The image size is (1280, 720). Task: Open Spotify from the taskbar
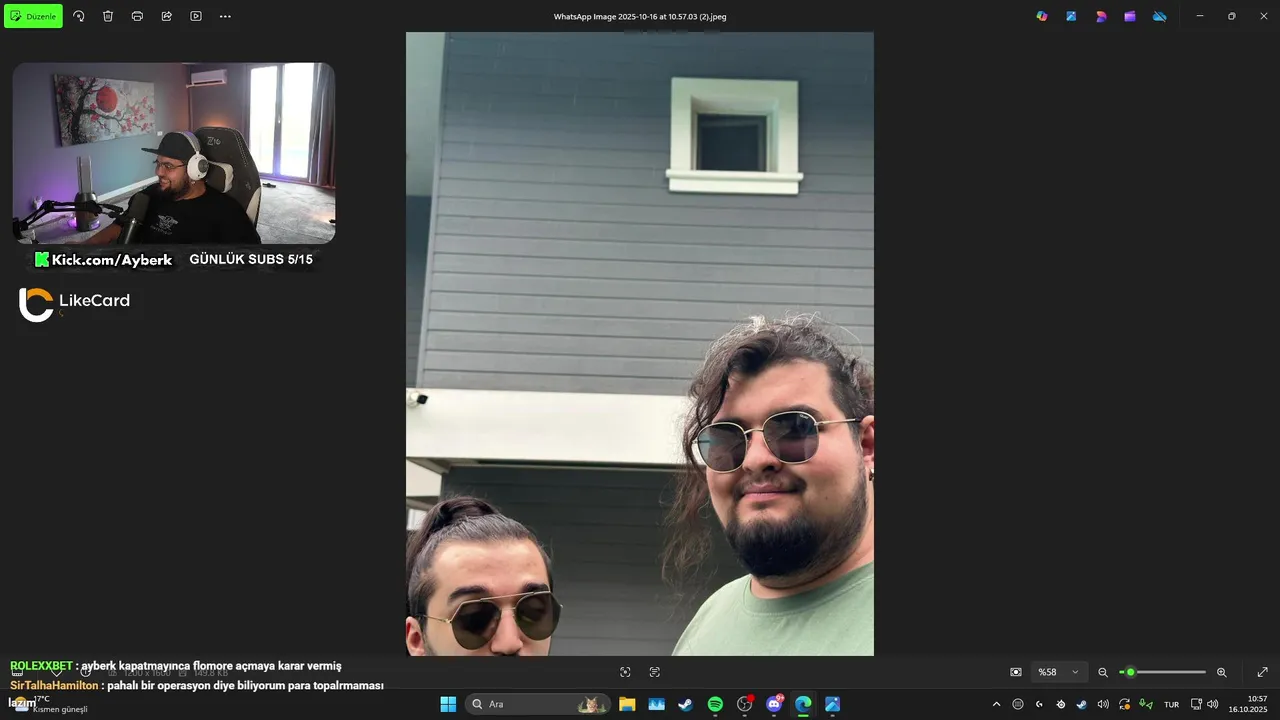(x=715, y=704)
